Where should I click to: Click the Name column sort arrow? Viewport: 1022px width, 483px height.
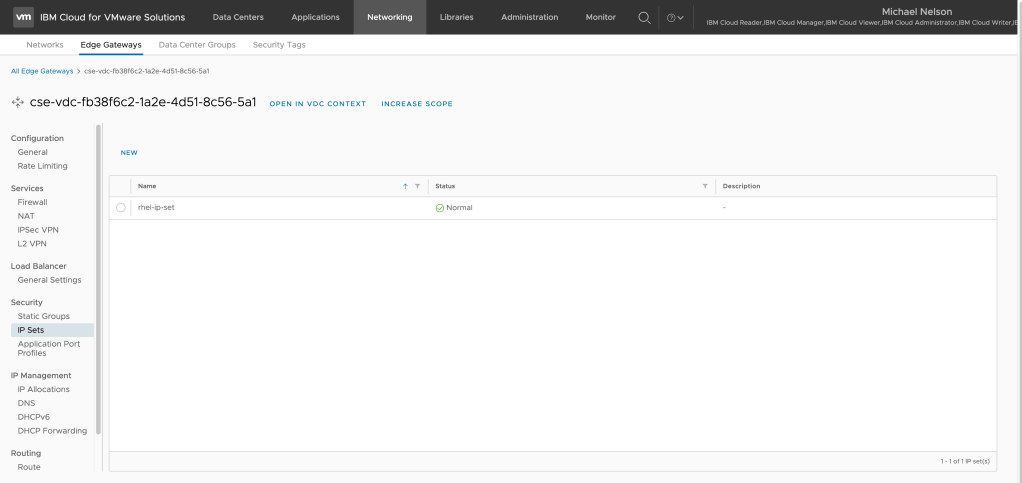coord(405,186)
